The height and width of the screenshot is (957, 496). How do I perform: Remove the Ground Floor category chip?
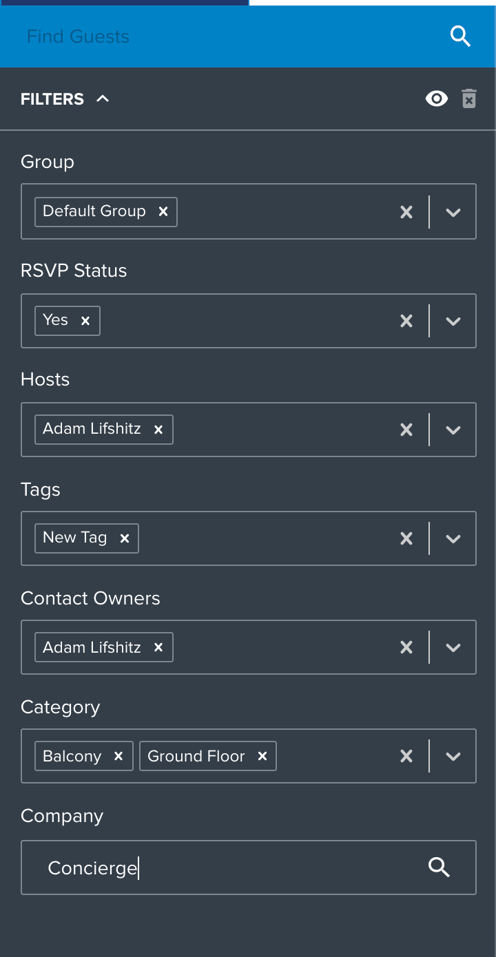[262, 756]
